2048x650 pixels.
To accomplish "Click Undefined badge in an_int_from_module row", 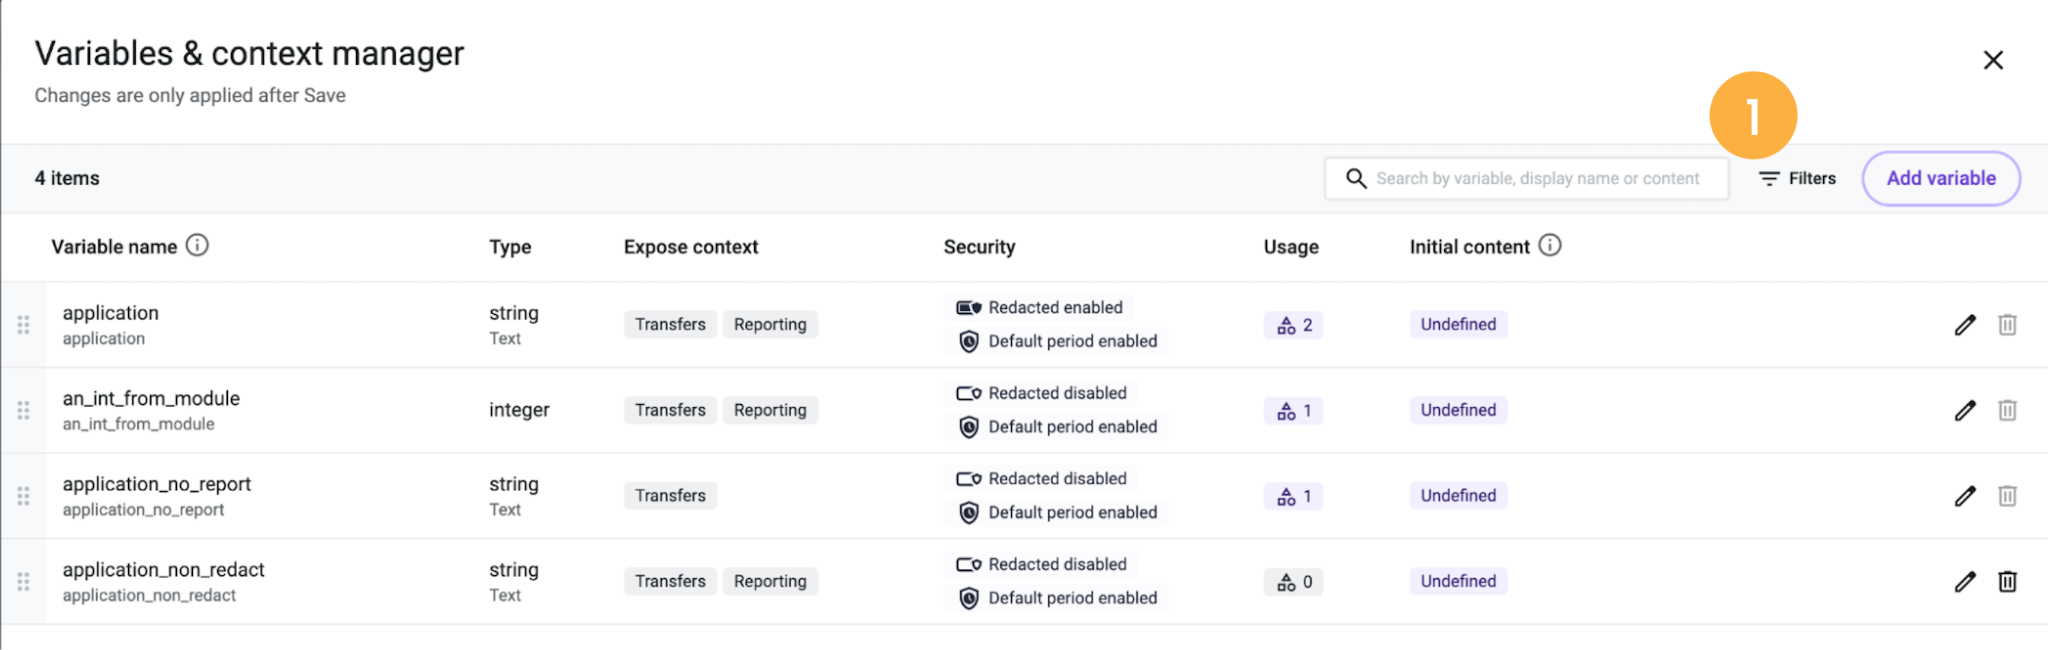I will 1458,410.
